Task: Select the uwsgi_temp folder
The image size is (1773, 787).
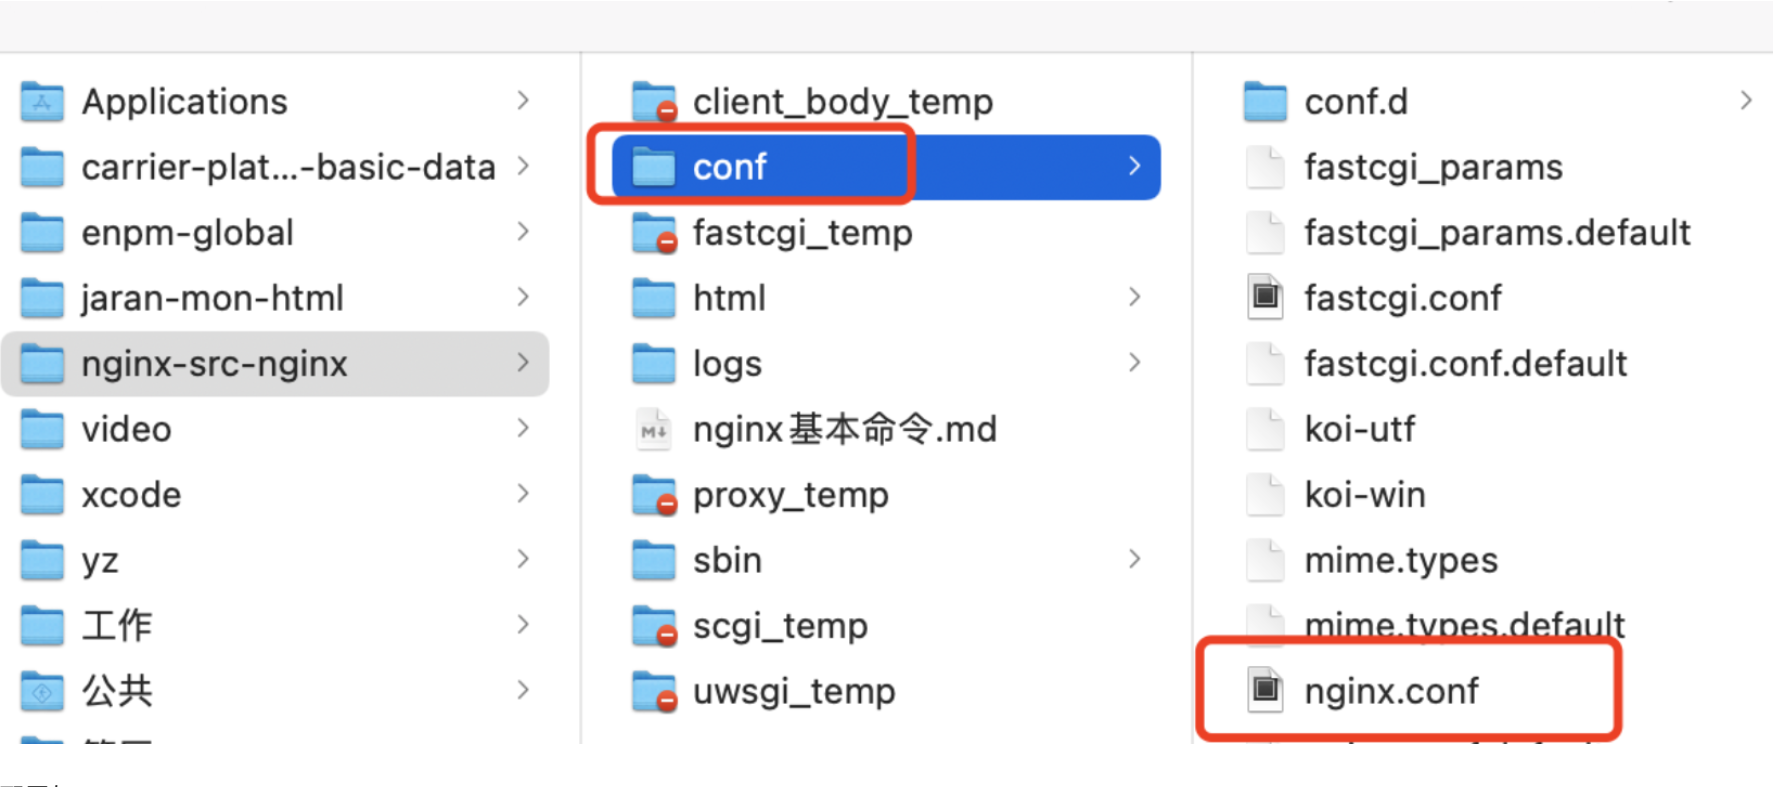Action: pyautogui.click(x=793, y=691)
